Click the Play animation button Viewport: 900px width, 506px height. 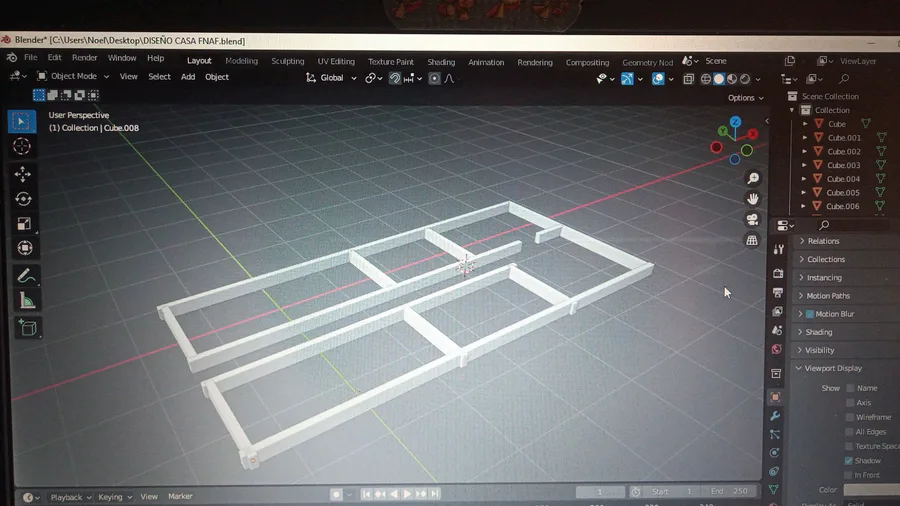coord(407,494)
